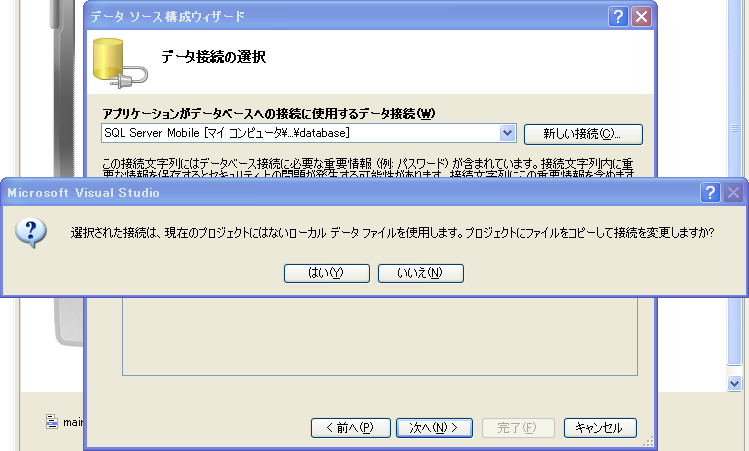The image size is (749, 451).
Task: Click the blue question mark icon in message dialog
Action: coord(31,233)
